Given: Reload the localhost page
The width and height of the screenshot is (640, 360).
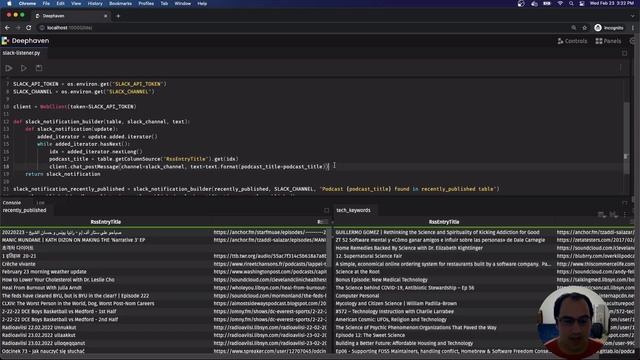Looking at the screenshot, I should pyautogui.click(x=29, y=28).
